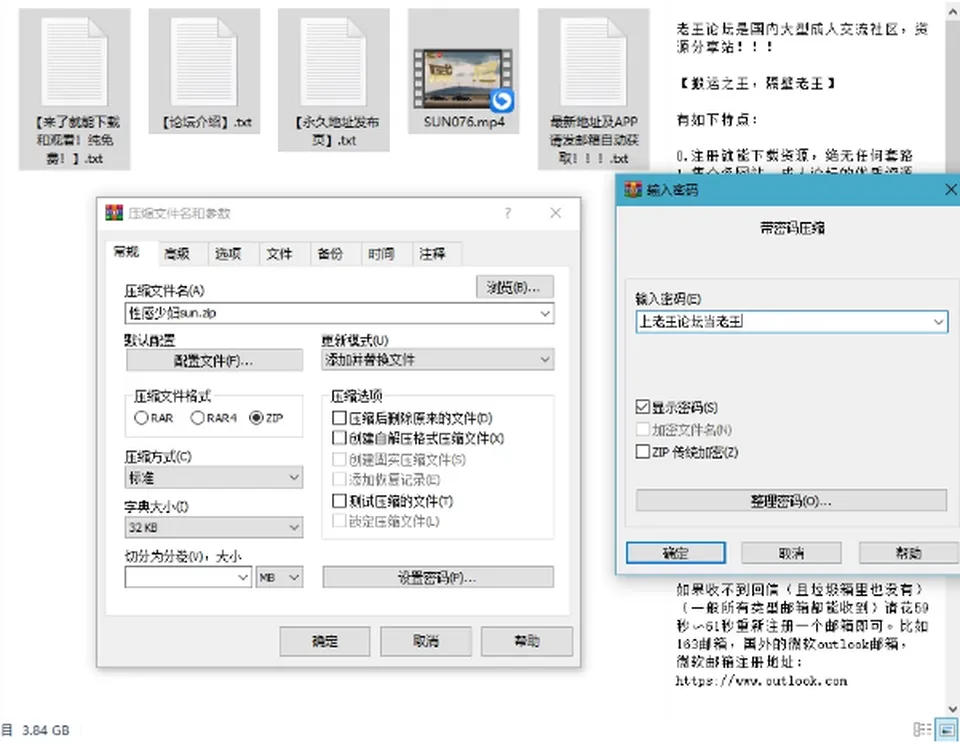Expand the password input history dropdown
This screenshot has height=743, width=960.
[x=938, y=322]
